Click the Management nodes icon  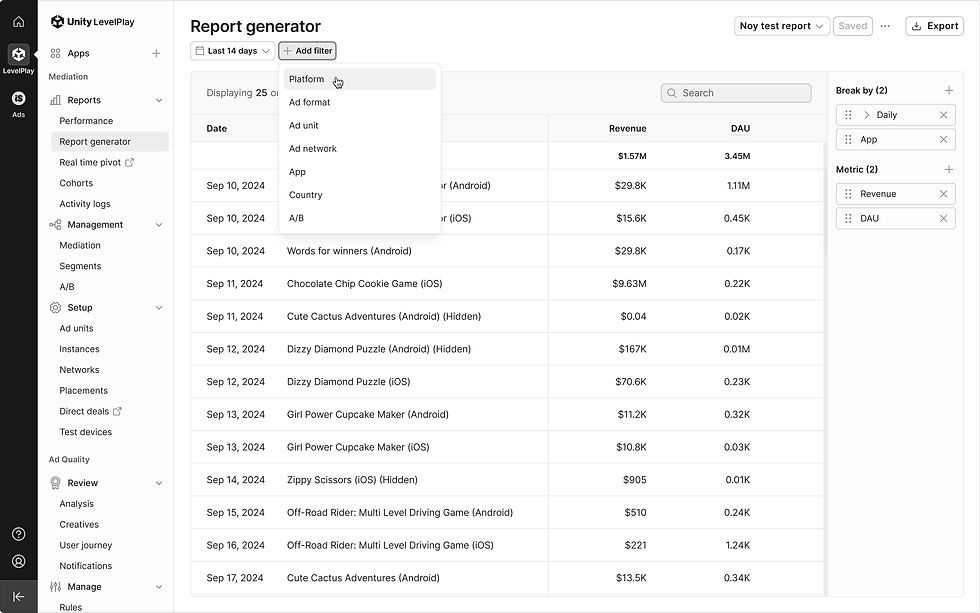(x=56, y=224)
